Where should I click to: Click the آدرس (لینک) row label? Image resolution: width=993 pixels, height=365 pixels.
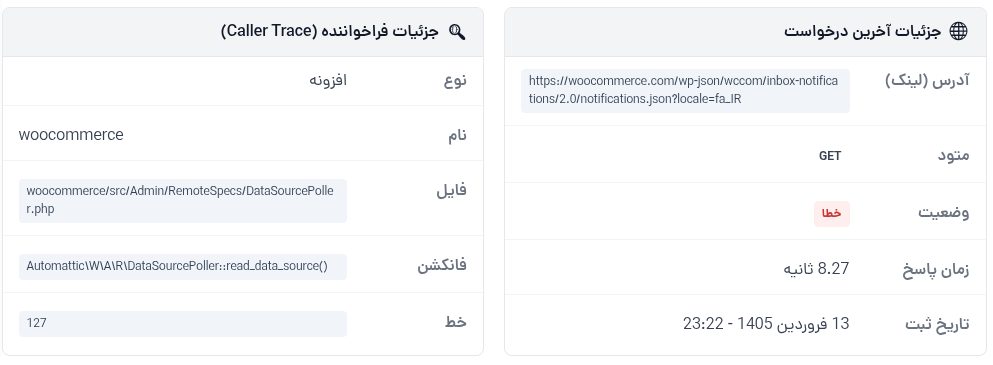coord(927,81)
